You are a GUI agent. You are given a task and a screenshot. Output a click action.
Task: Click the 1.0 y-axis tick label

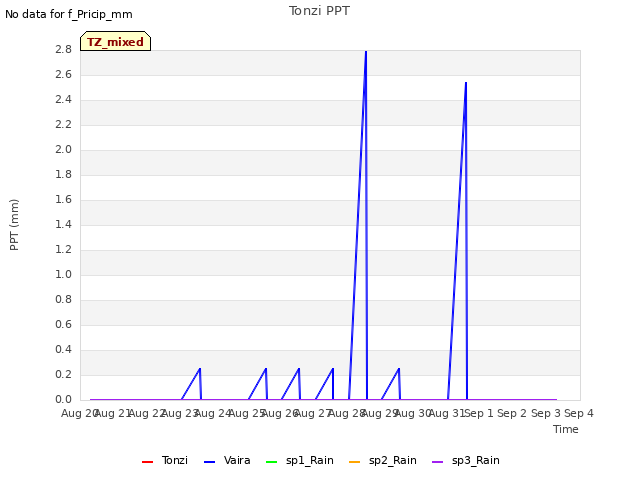point(63,274)
